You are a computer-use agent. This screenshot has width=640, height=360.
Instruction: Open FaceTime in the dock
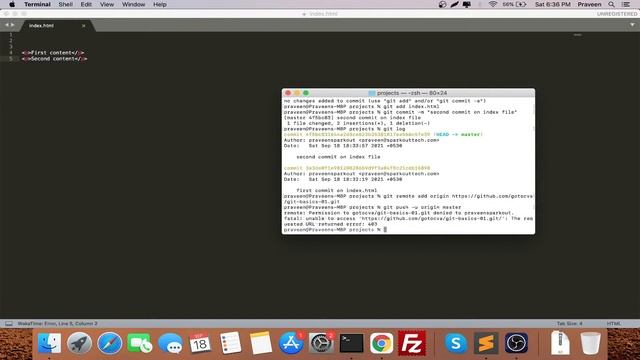[140, 343]
